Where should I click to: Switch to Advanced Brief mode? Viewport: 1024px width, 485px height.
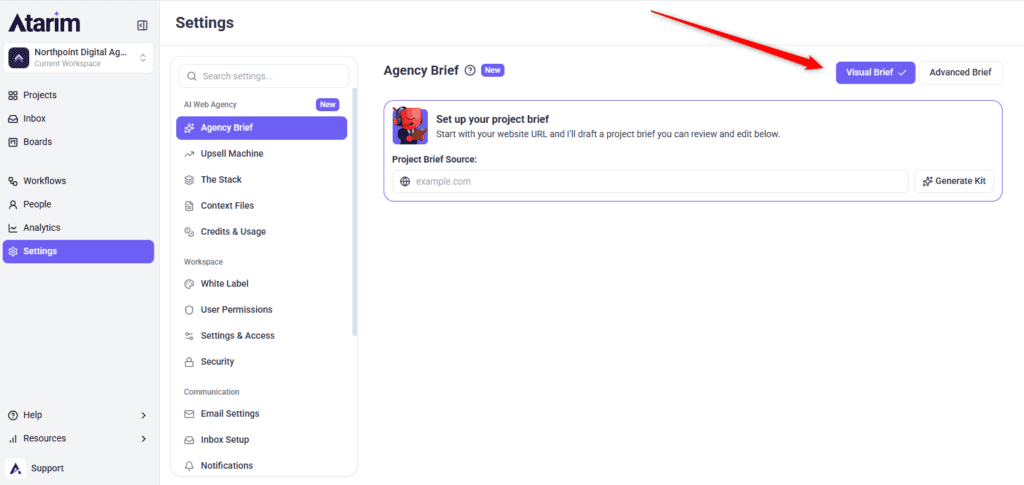click(x=960, y=72)
